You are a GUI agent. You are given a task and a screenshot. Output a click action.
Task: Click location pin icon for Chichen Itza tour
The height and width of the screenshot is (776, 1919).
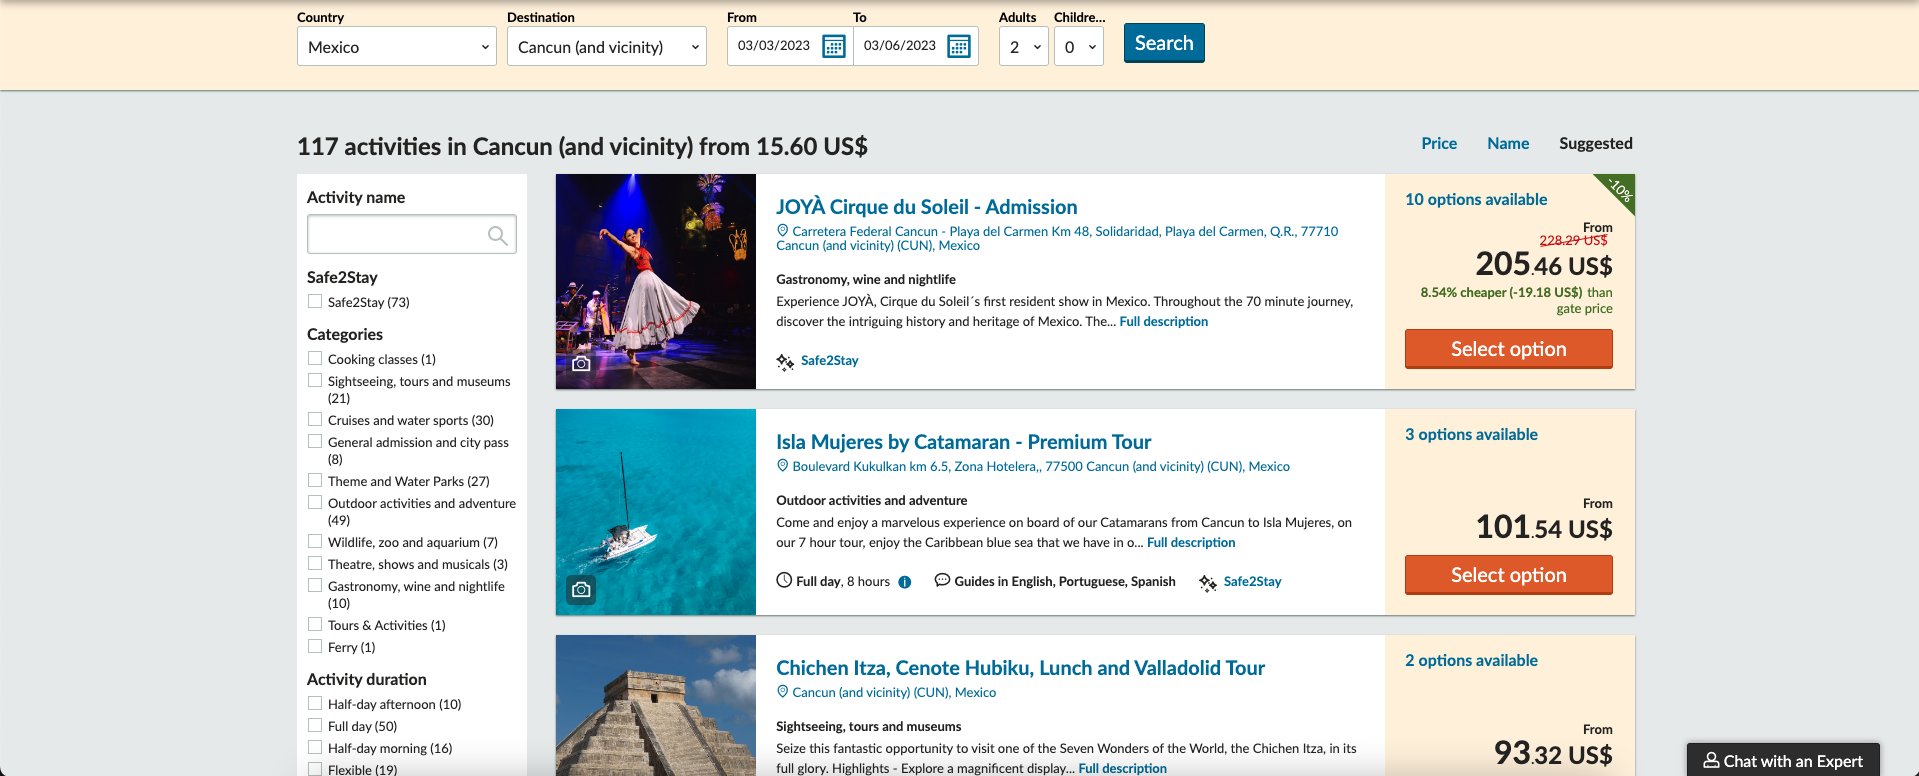pyautogui.click(x=783, y=692)
